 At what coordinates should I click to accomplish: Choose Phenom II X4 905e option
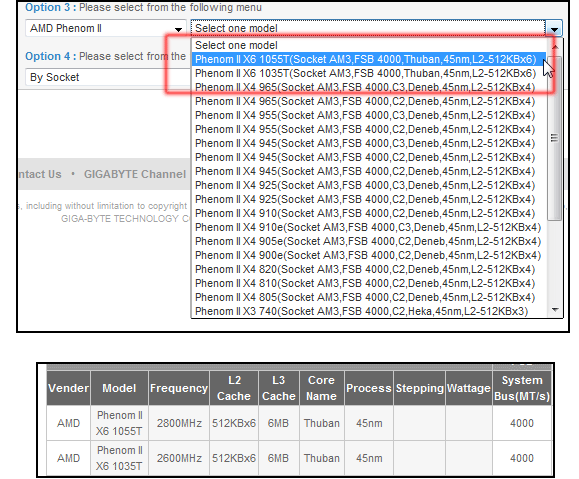tap(369, 242)
